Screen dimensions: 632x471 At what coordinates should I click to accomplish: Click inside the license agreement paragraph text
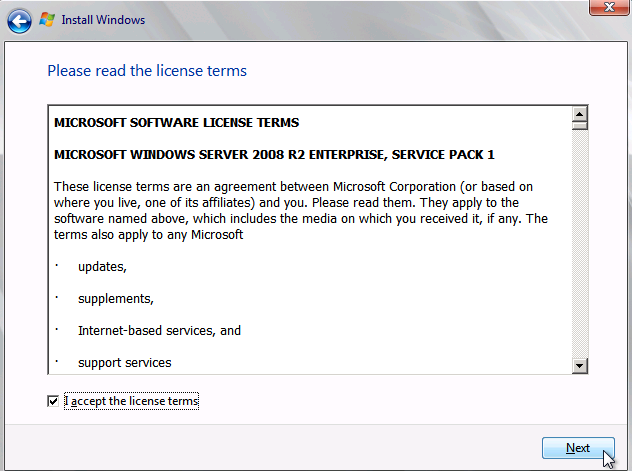coord(300,203)
